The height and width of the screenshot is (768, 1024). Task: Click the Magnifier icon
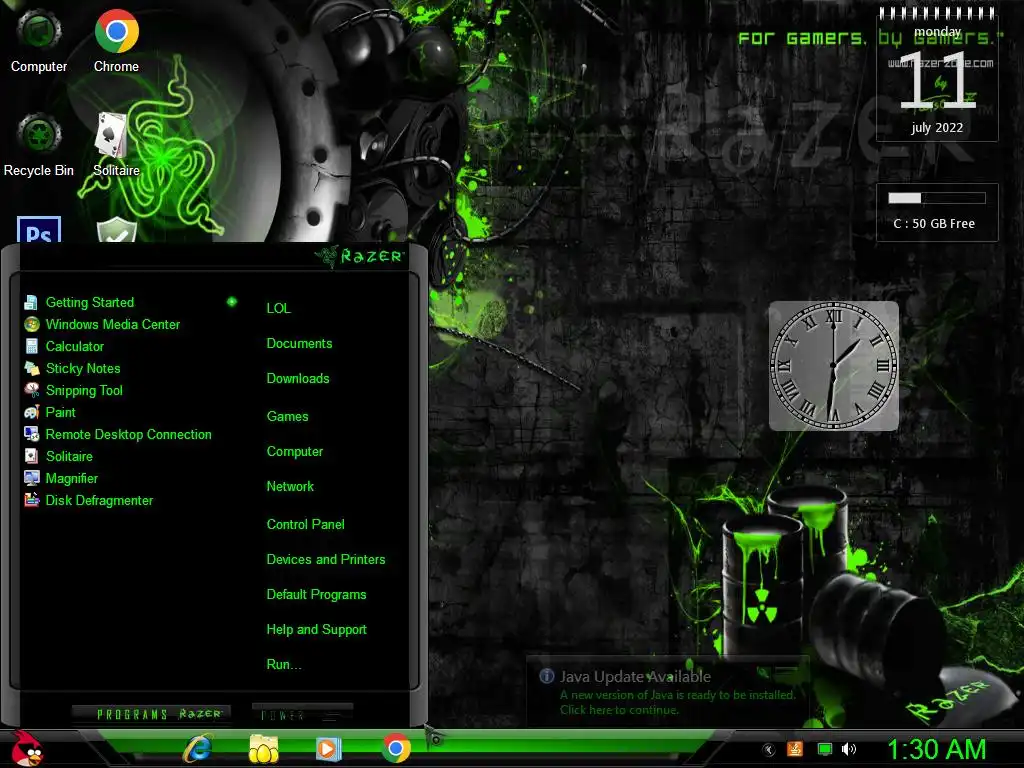pos(31,478)
